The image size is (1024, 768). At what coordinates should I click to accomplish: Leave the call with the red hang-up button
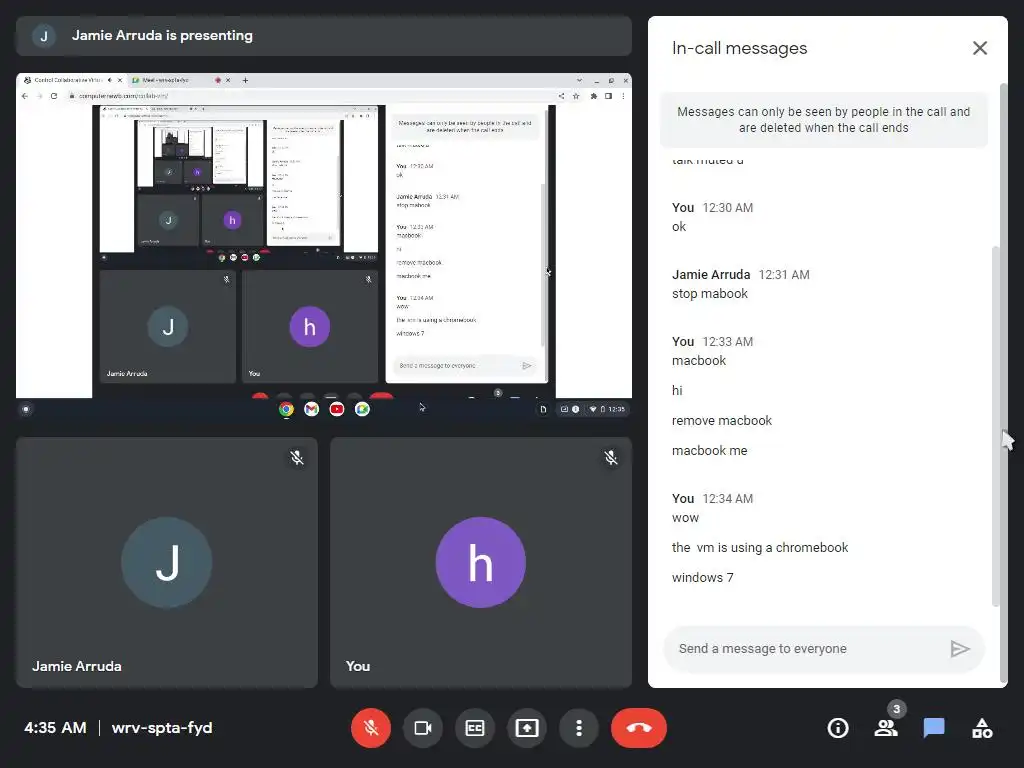pos(639,728)
